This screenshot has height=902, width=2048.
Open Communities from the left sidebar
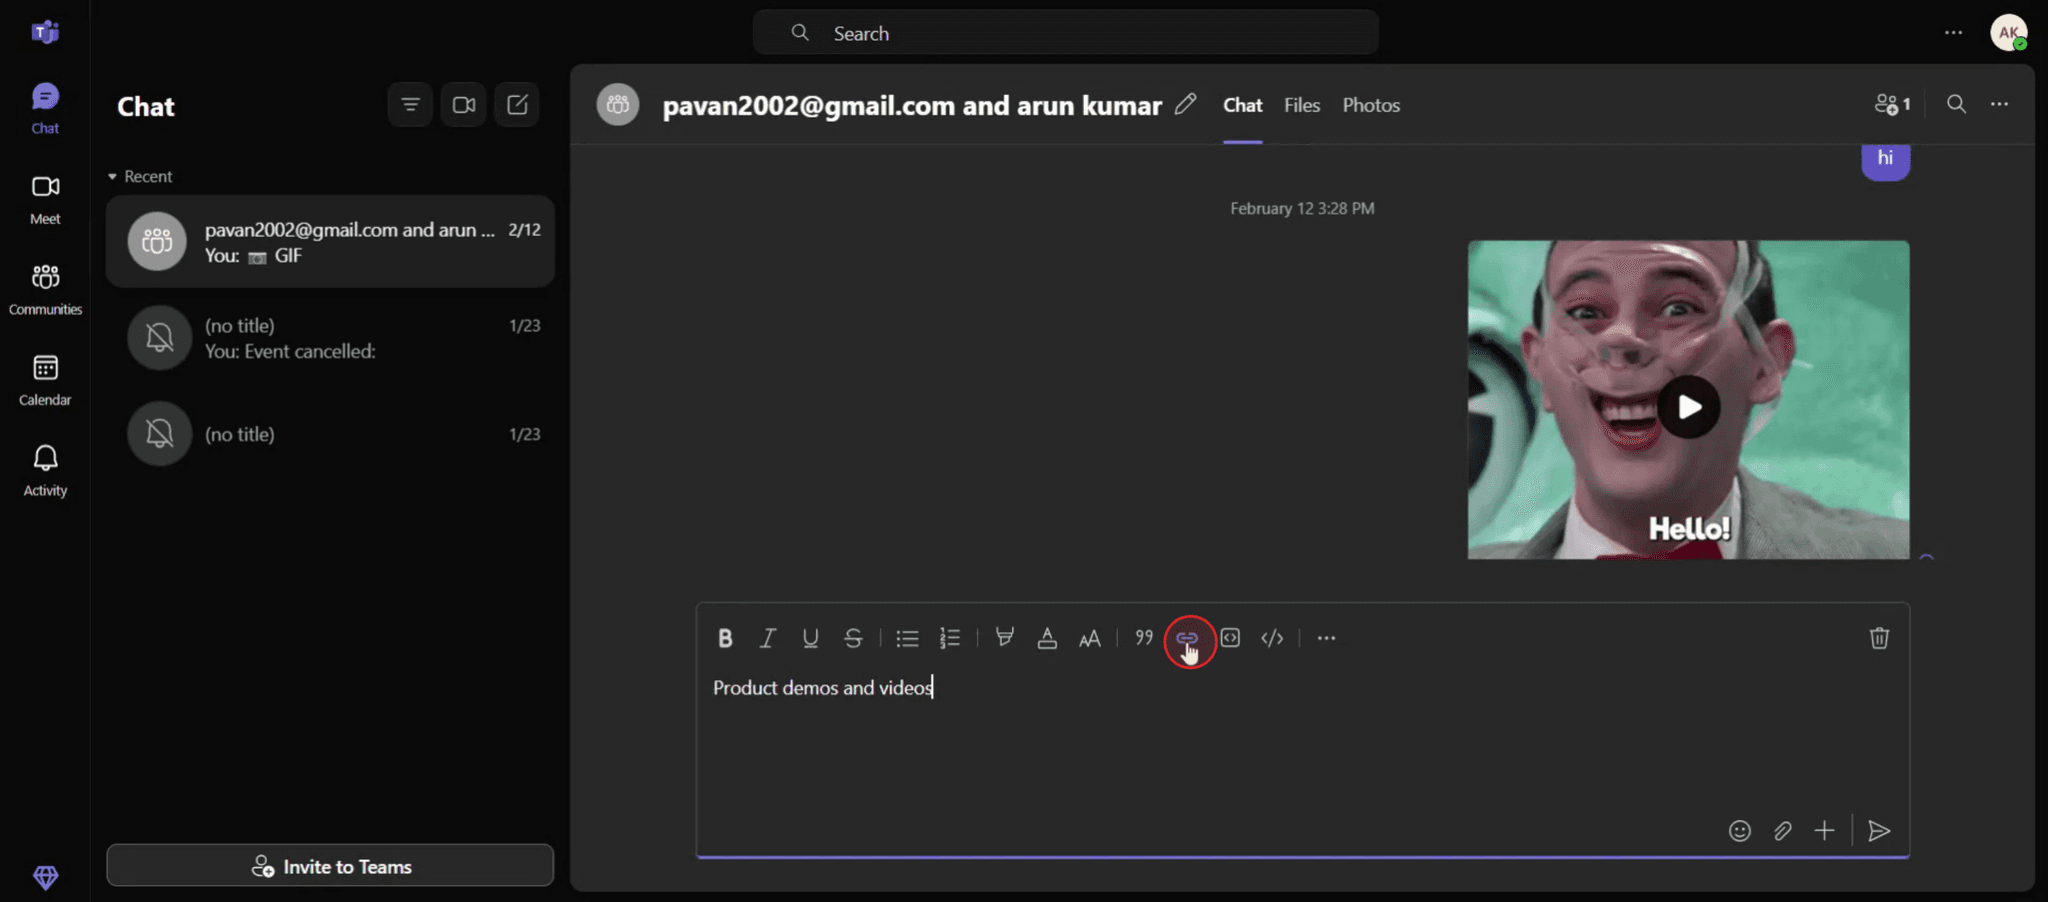(x=45, y=287)
